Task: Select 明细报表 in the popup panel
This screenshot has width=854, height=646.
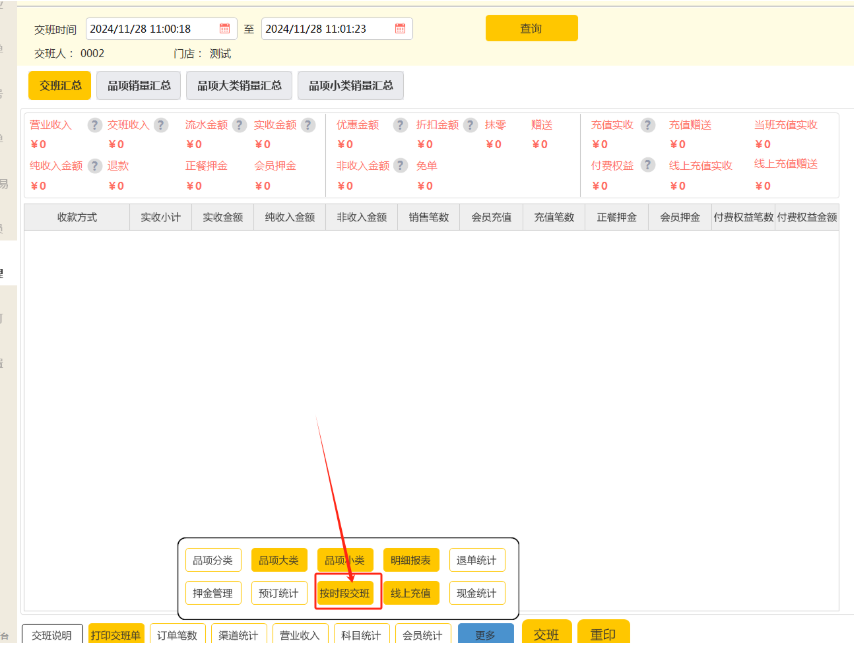Action: (411, 560)
